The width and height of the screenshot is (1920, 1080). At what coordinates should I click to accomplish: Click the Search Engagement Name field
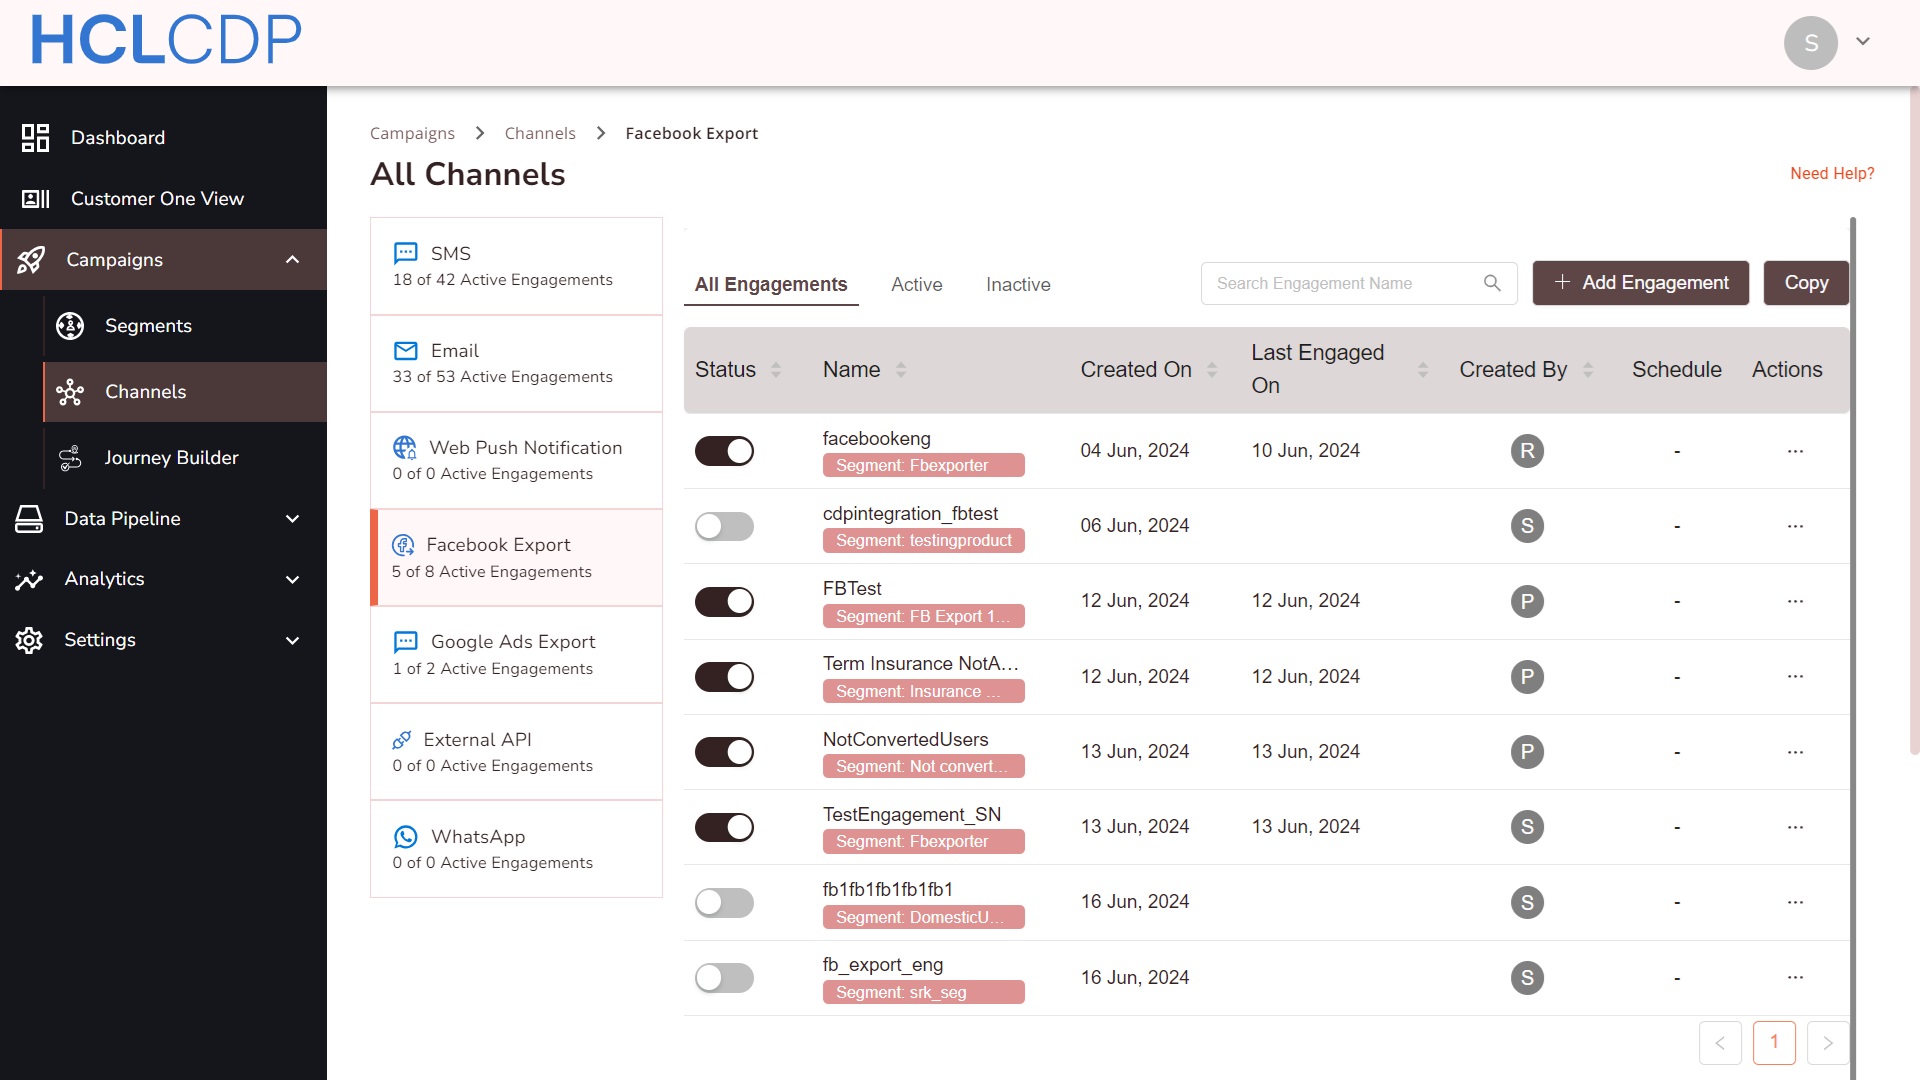coord(1340,284)
